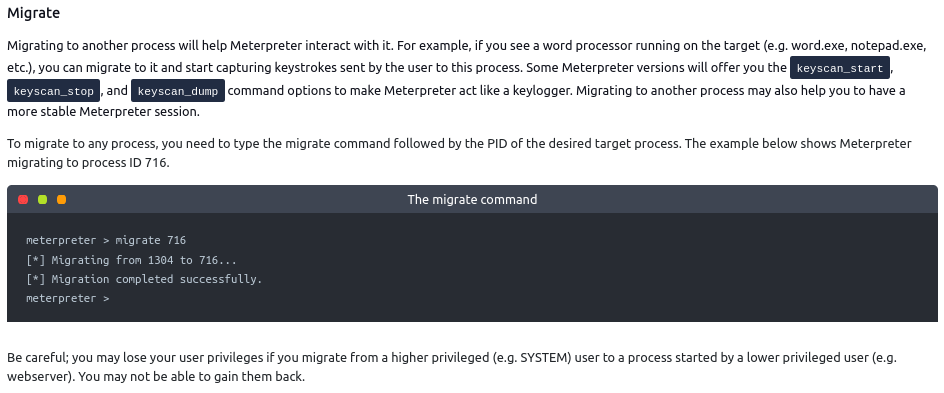The image size is (944, 393).
Task: Click the last empty meterpreter prompt
Action: 67,299
